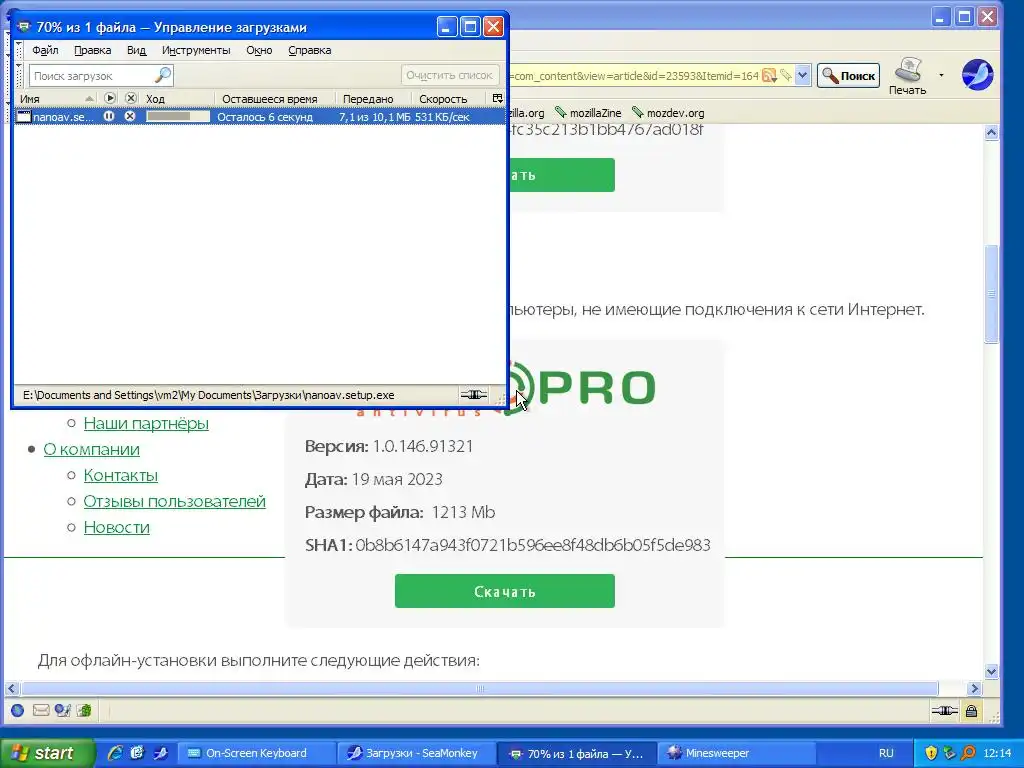1024x768 pixels.
Task: Open the Composer icon in status bar
Action: [x=62, y=711]
